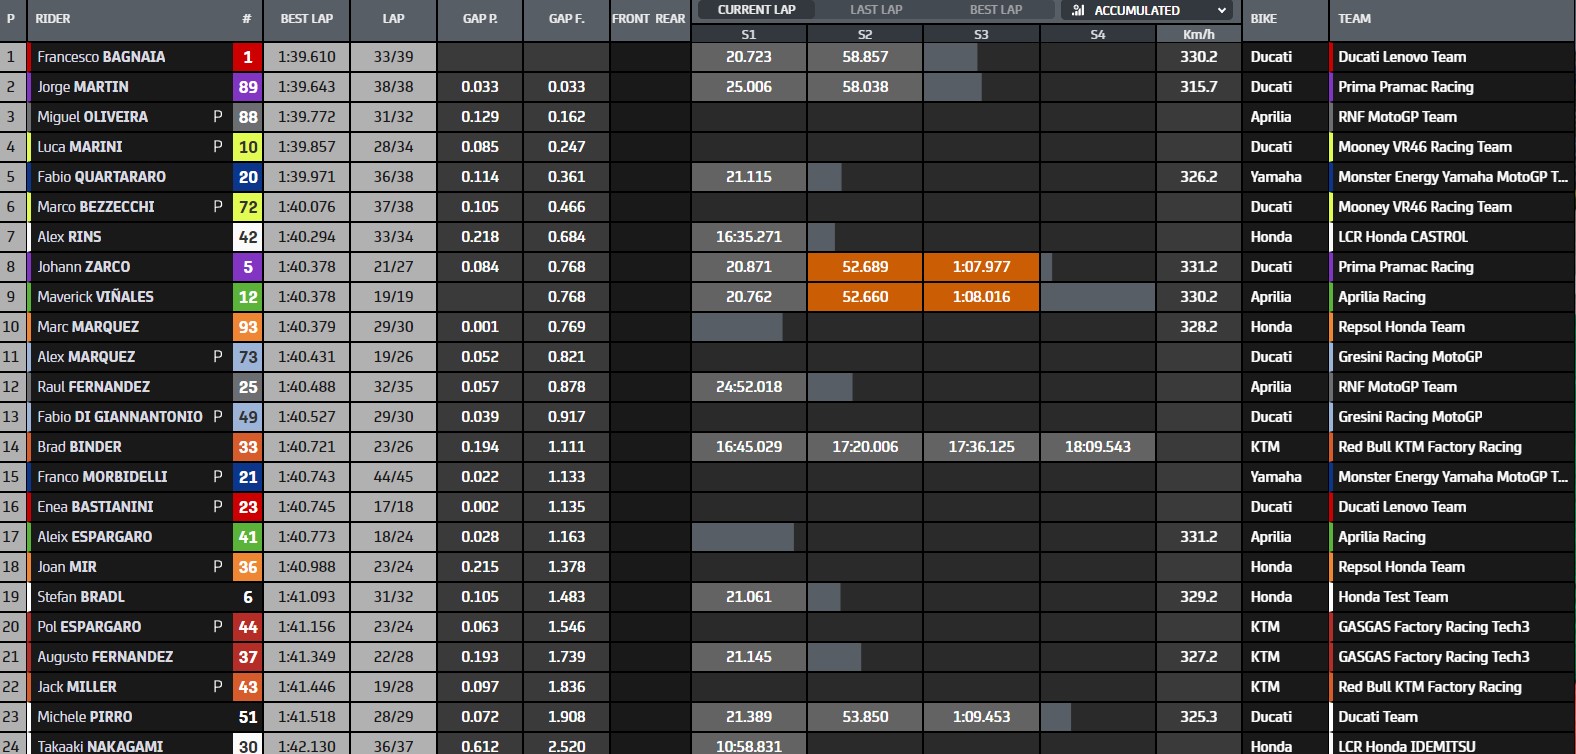Click the S1 sector header
This screenshot has height=754, width=1576.
point(748,34)
